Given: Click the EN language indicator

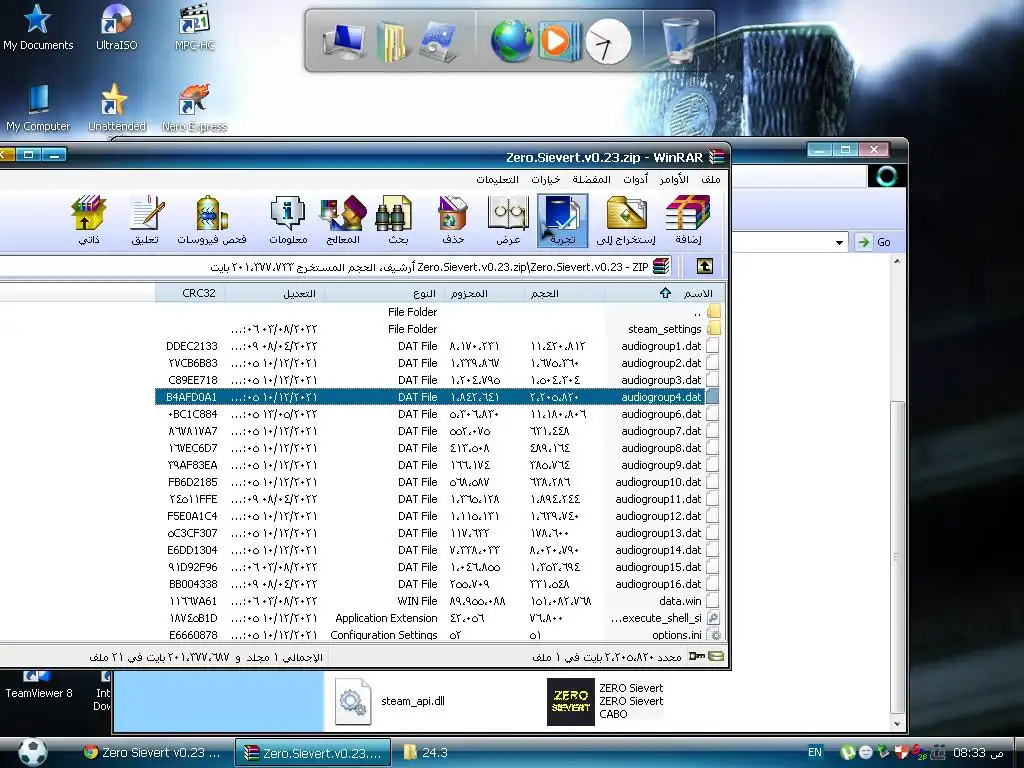Looking at the screenshot, I should (814, 752).
